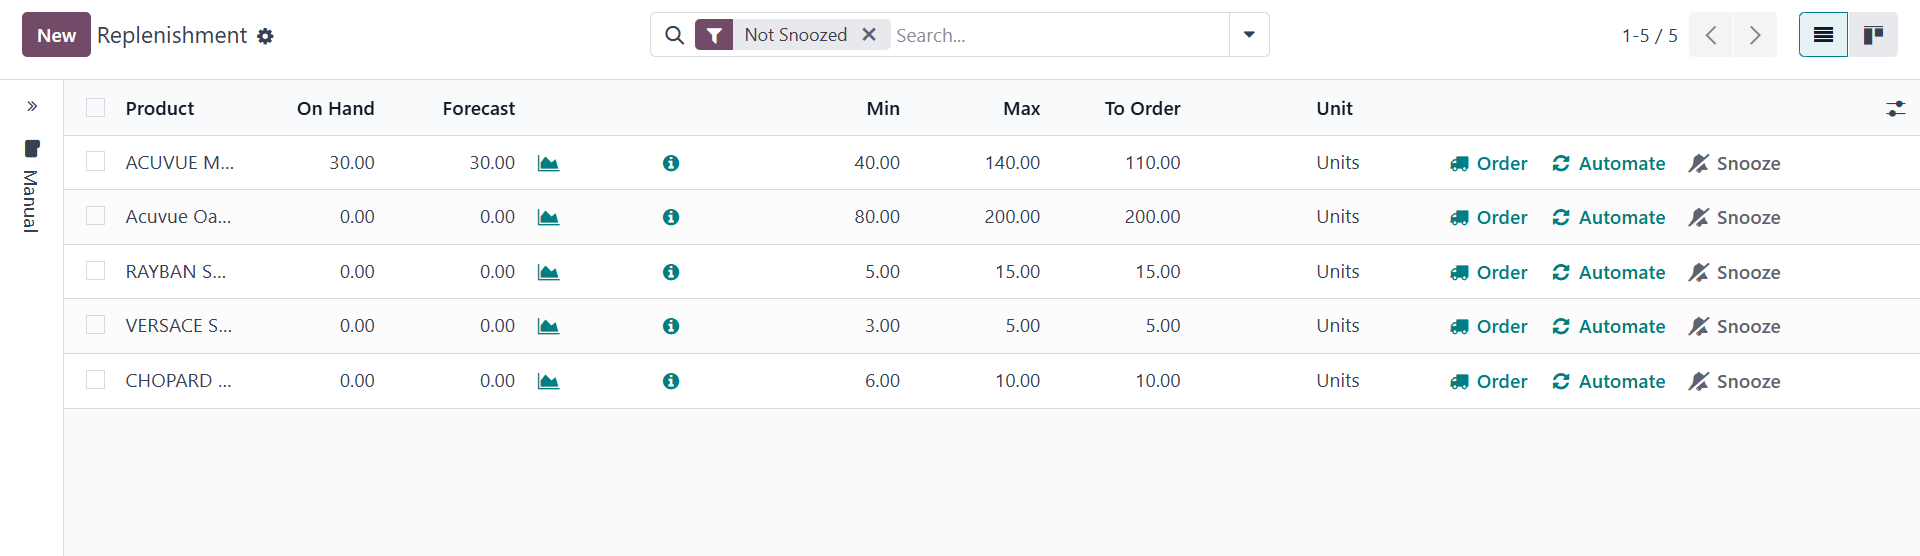Expand the Manual side panel
Image resolution: width=1920 pixels, height=556 pixels.
tap(32, 106)
